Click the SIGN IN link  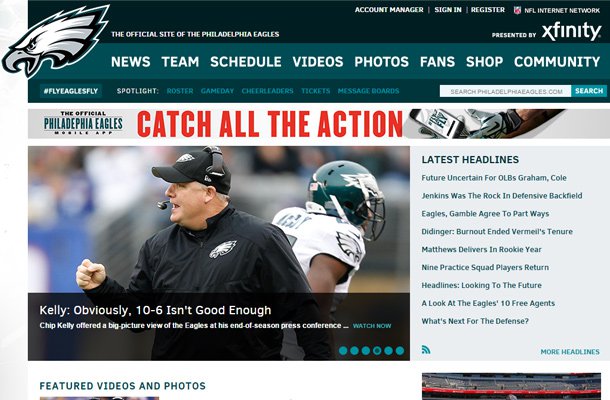(x=448, y=10)
